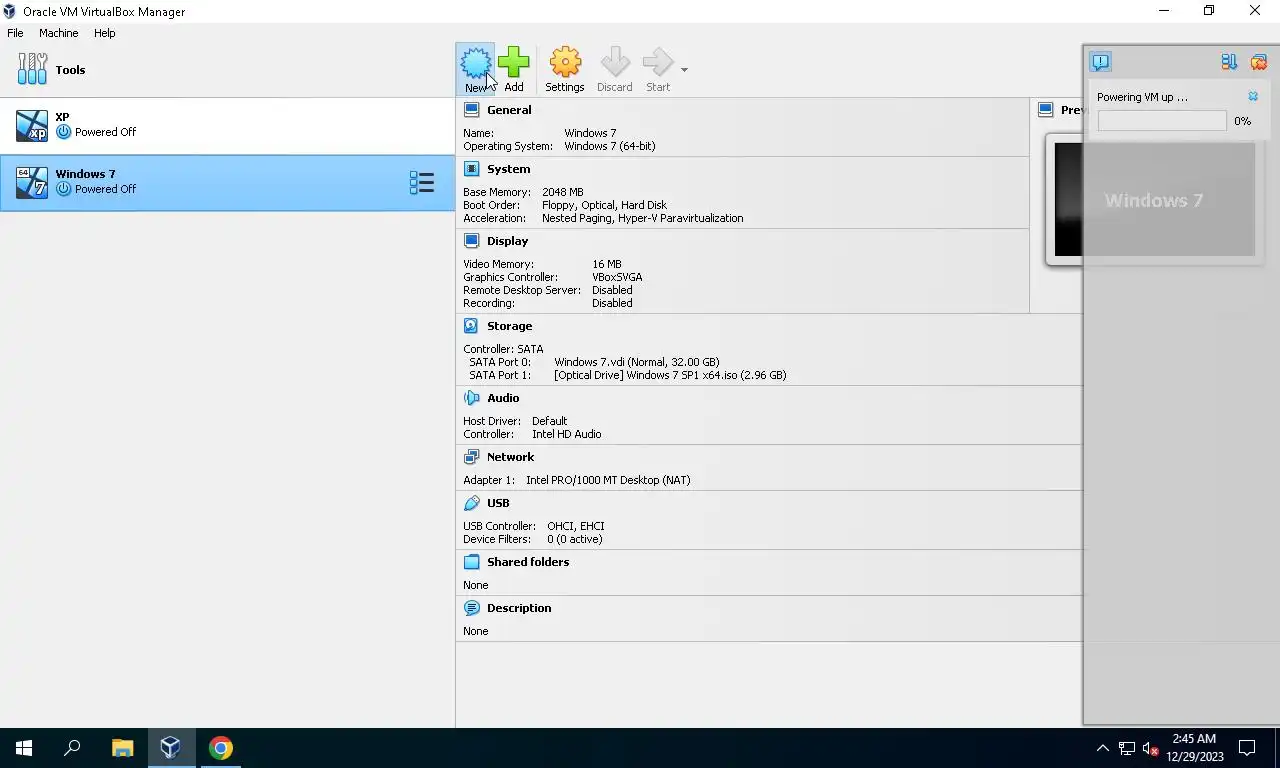The image size is (1280, 768).
Task: Open the Help menu
Action: [104, 33]
